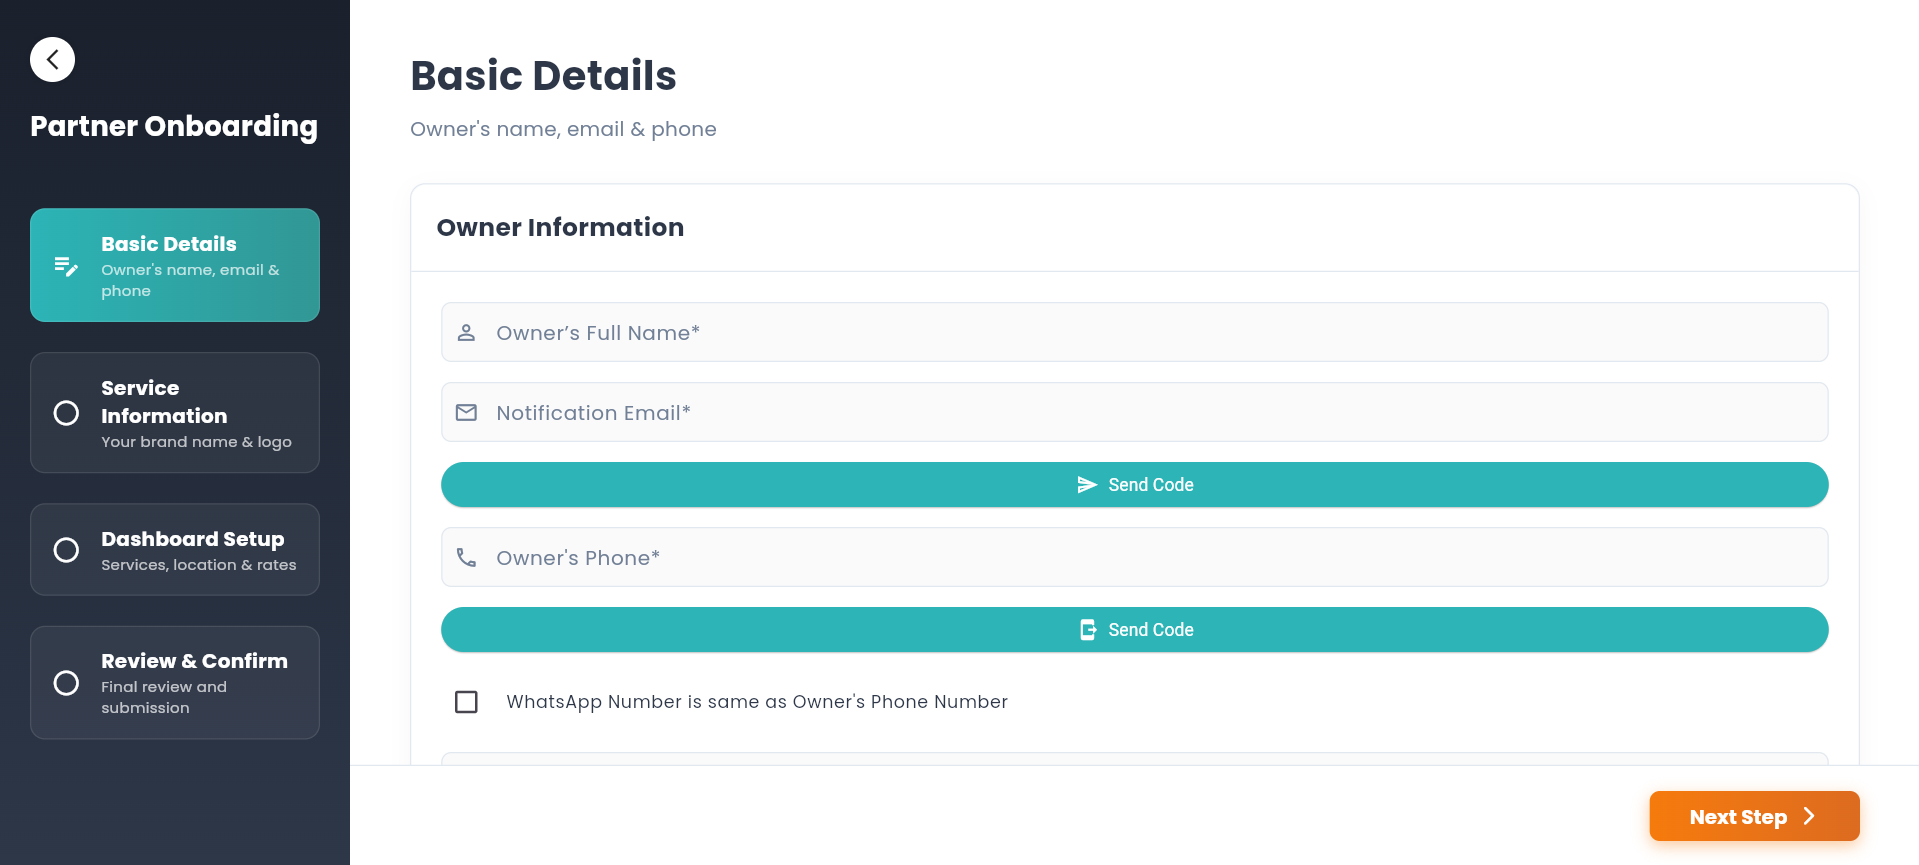Click the envelope icon in Notification Email field
1919x865 pixels.
(466, 412)
